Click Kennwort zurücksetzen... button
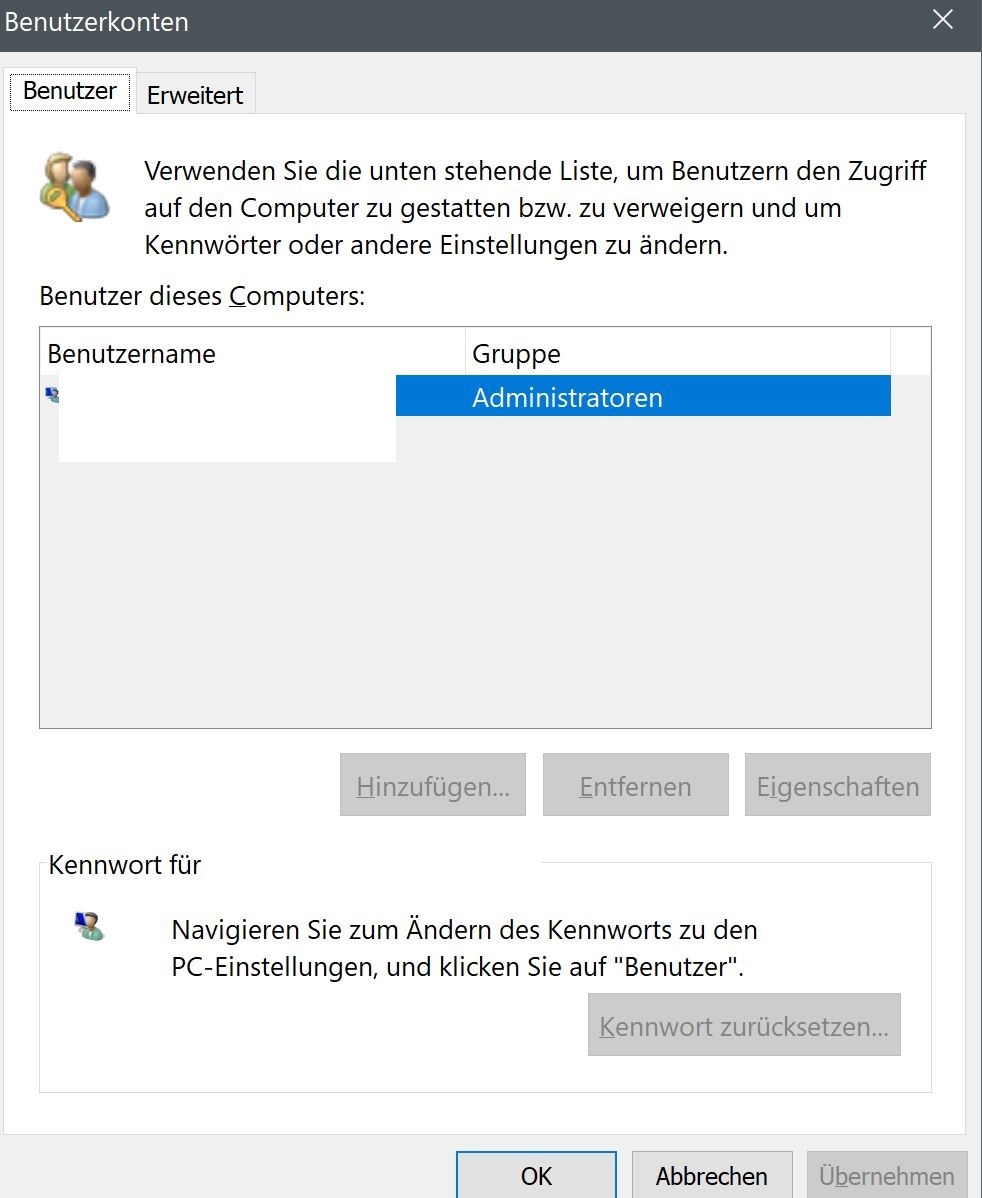Image resolution: width=982 pixels, height=1198 pixels. (744, 1025)
